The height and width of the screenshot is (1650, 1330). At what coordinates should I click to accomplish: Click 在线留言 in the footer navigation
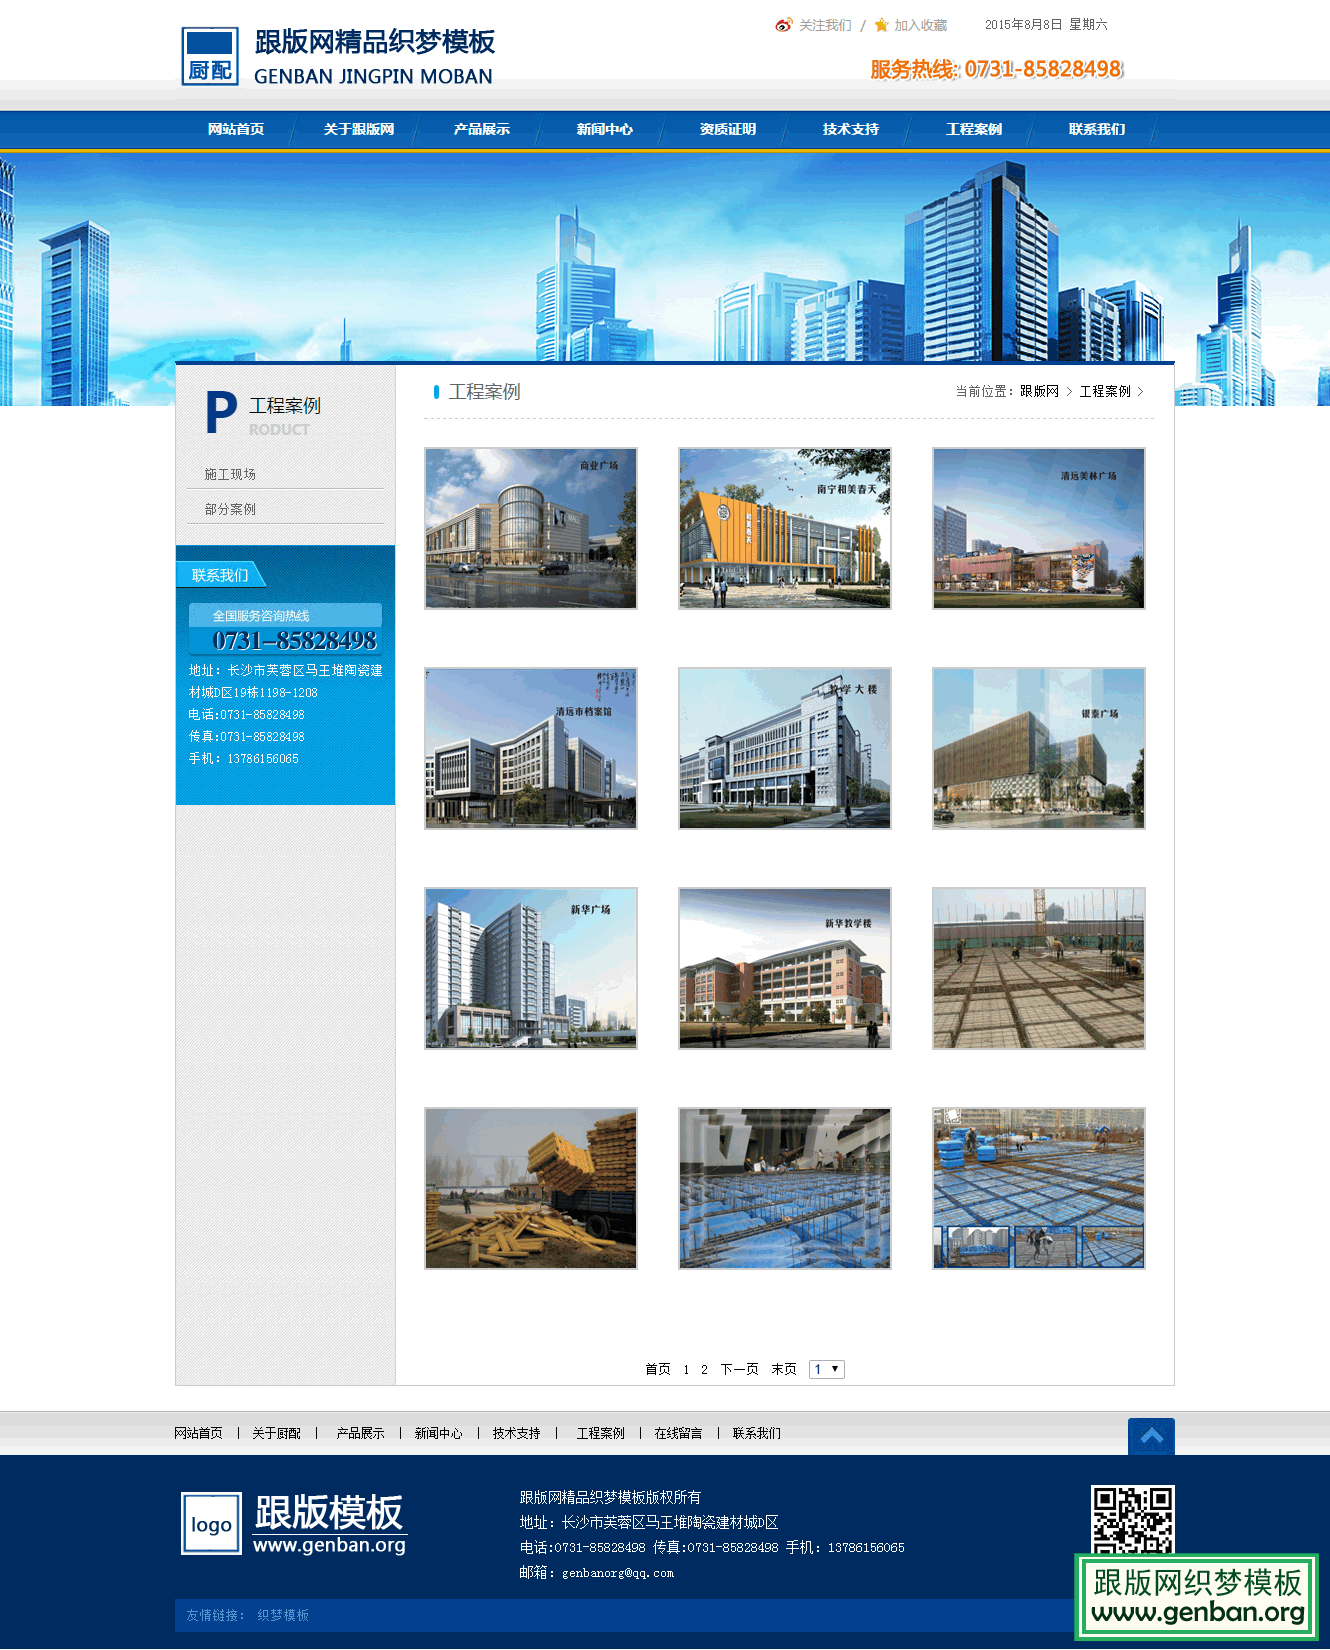pos(678,1433)
